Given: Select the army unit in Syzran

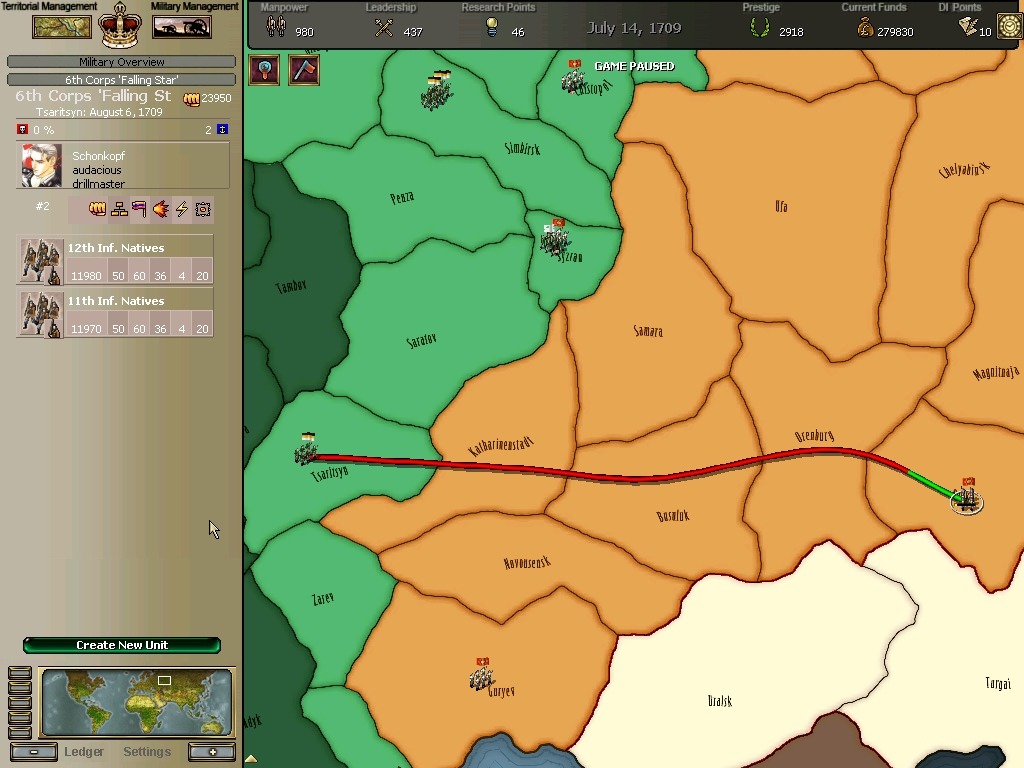Looking at the screenshot, I should [x=554, y=237].
